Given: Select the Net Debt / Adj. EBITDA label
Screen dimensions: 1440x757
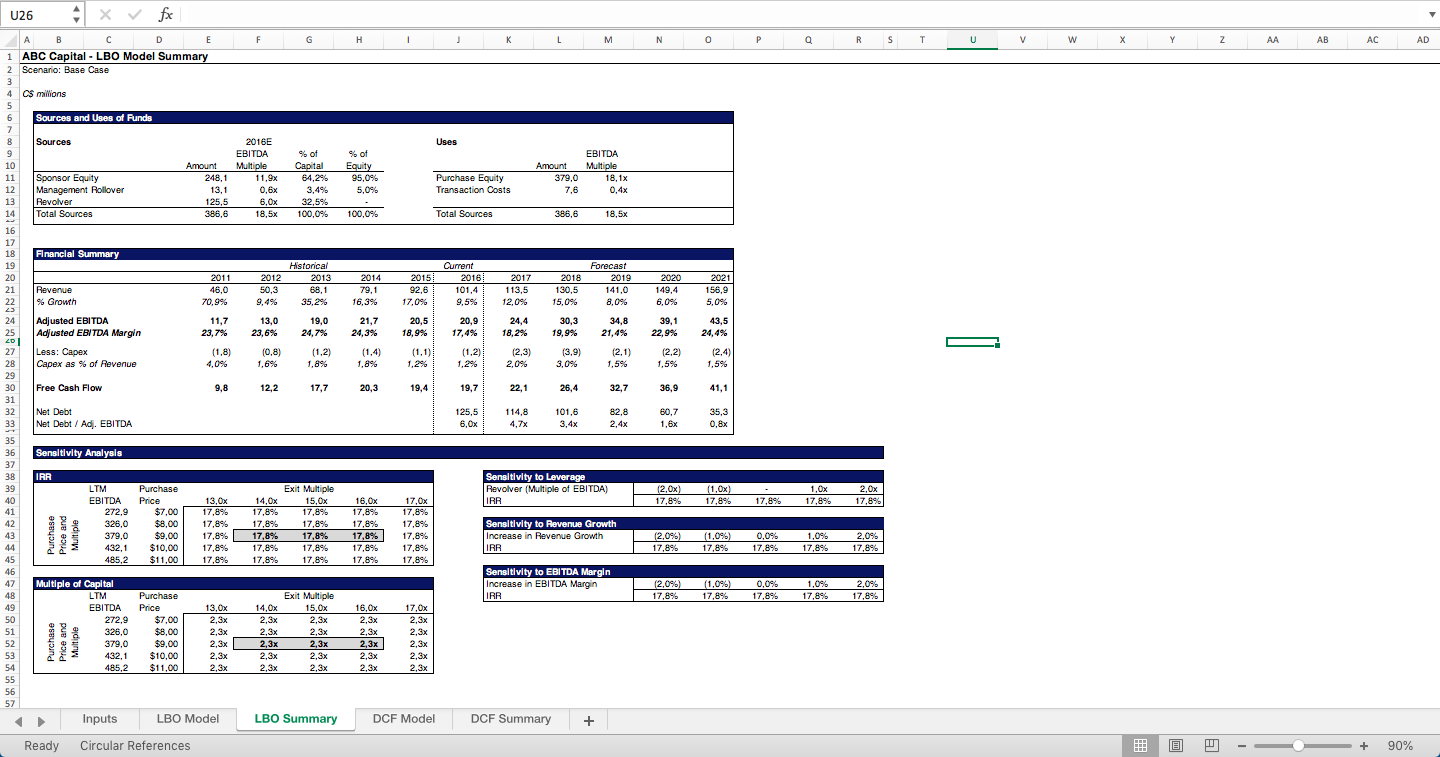Looking at the screenshot, I should pyautogui.click(x=84, y=424).
